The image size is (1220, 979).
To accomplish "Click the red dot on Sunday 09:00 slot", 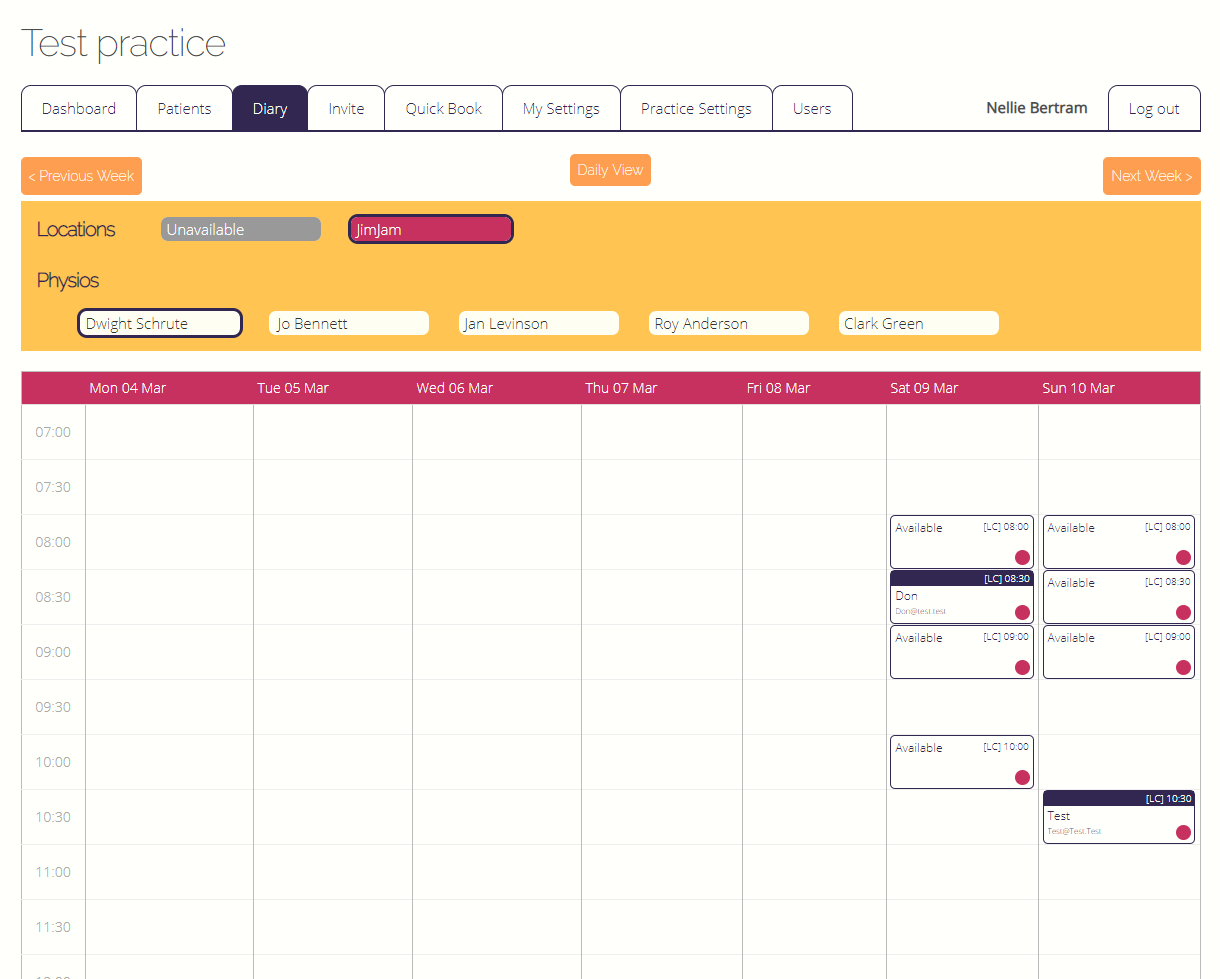I will point(1183,667).
